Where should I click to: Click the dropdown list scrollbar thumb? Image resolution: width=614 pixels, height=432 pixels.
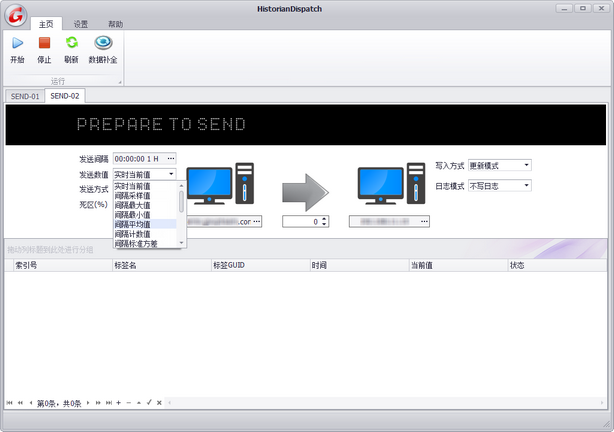(181, 201)
